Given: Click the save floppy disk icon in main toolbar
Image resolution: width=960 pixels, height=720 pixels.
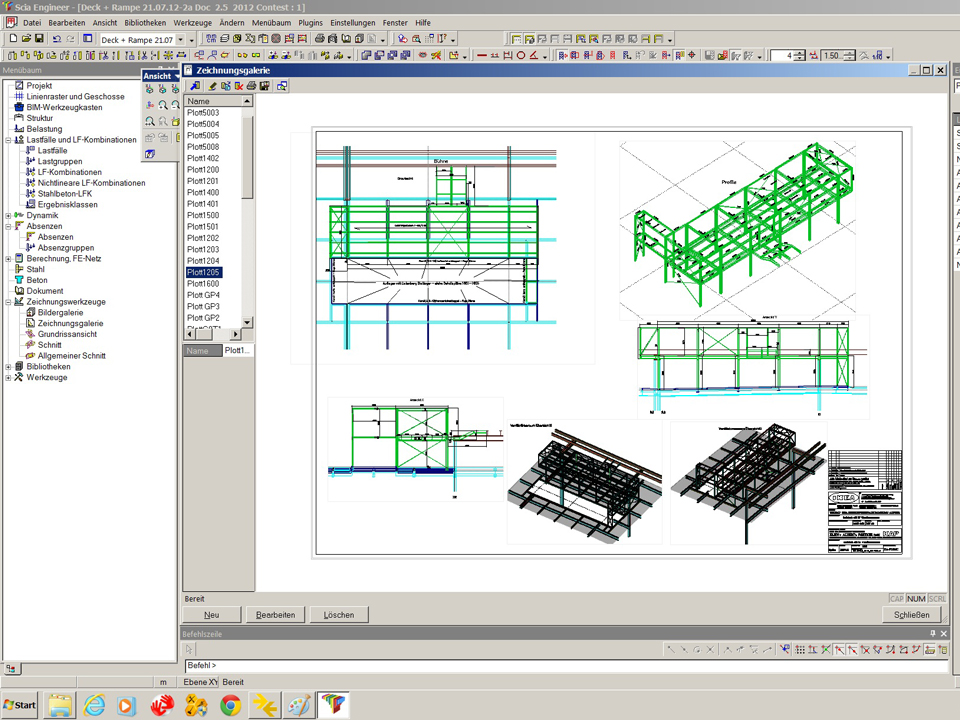Looking at the screenshot, I should [x=39, y=39].
